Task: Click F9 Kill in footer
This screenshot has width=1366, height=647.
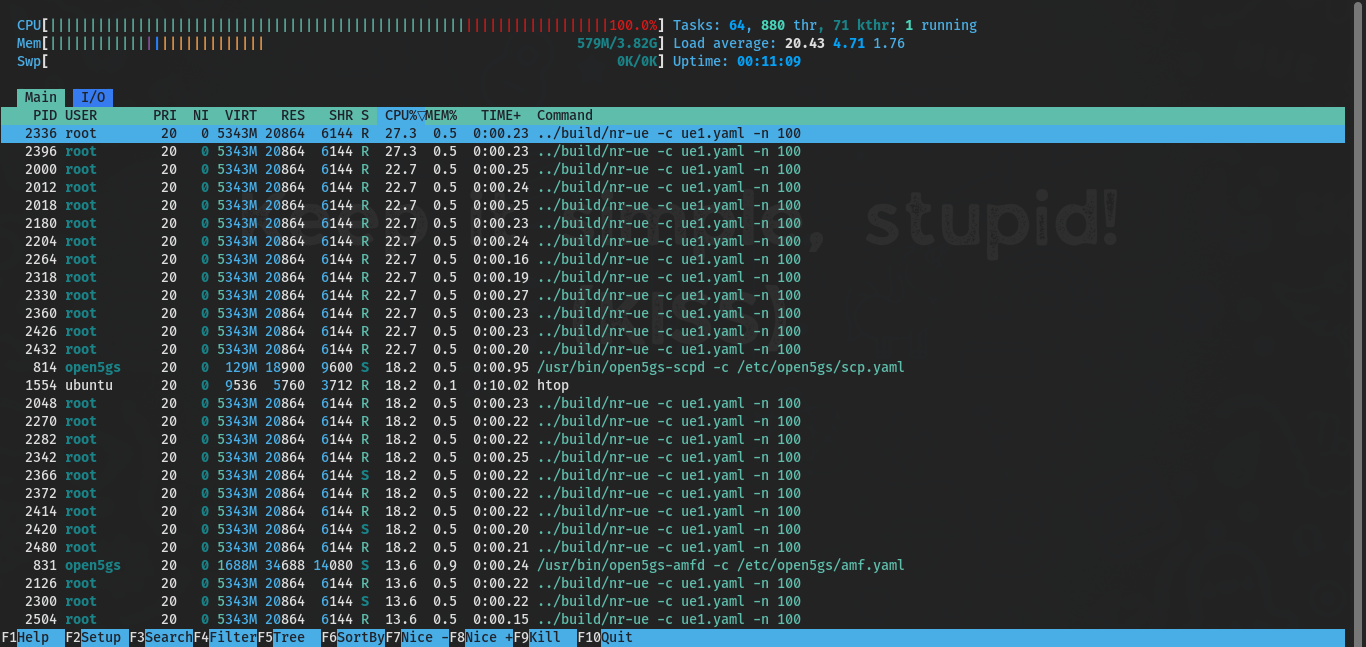Action: [x=544, y=637]
